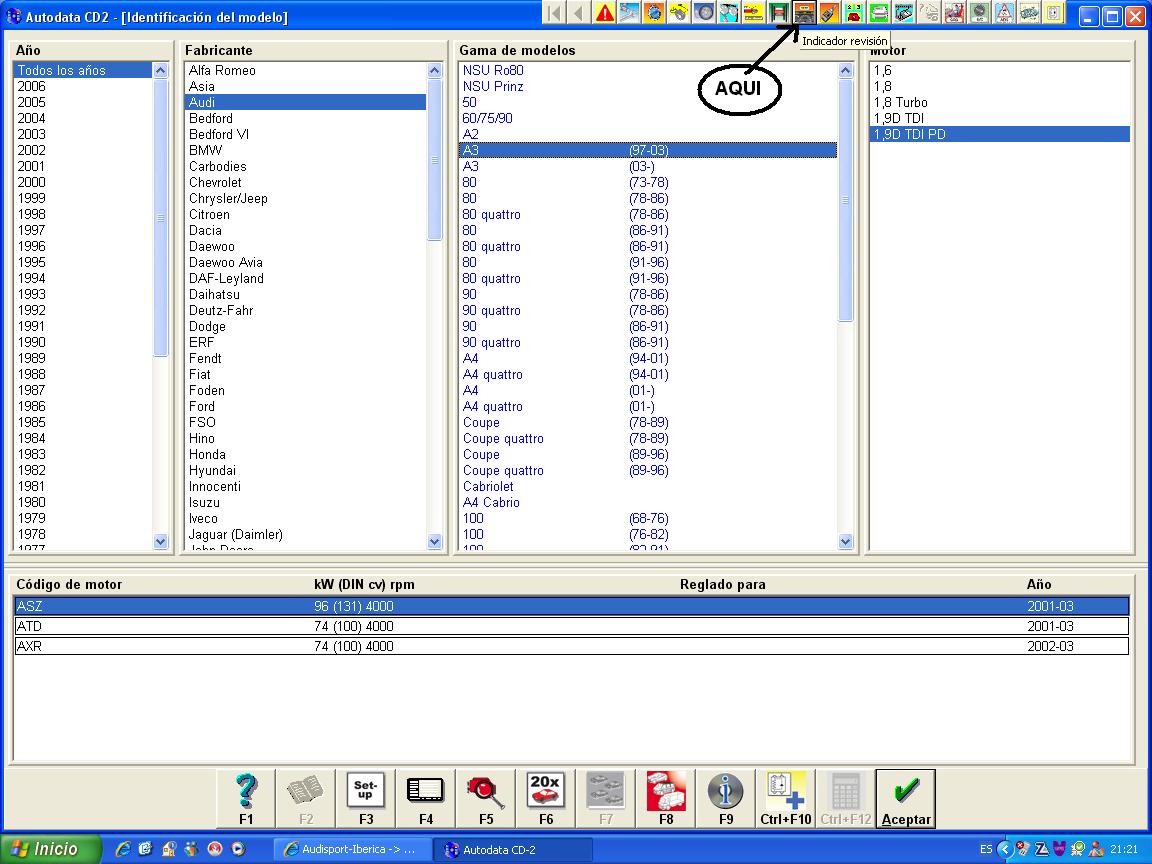The width and height of the screenshot is (1152, 864).
Task: Go to first record with toolbar arrow
Action: (x=555, y=13)
